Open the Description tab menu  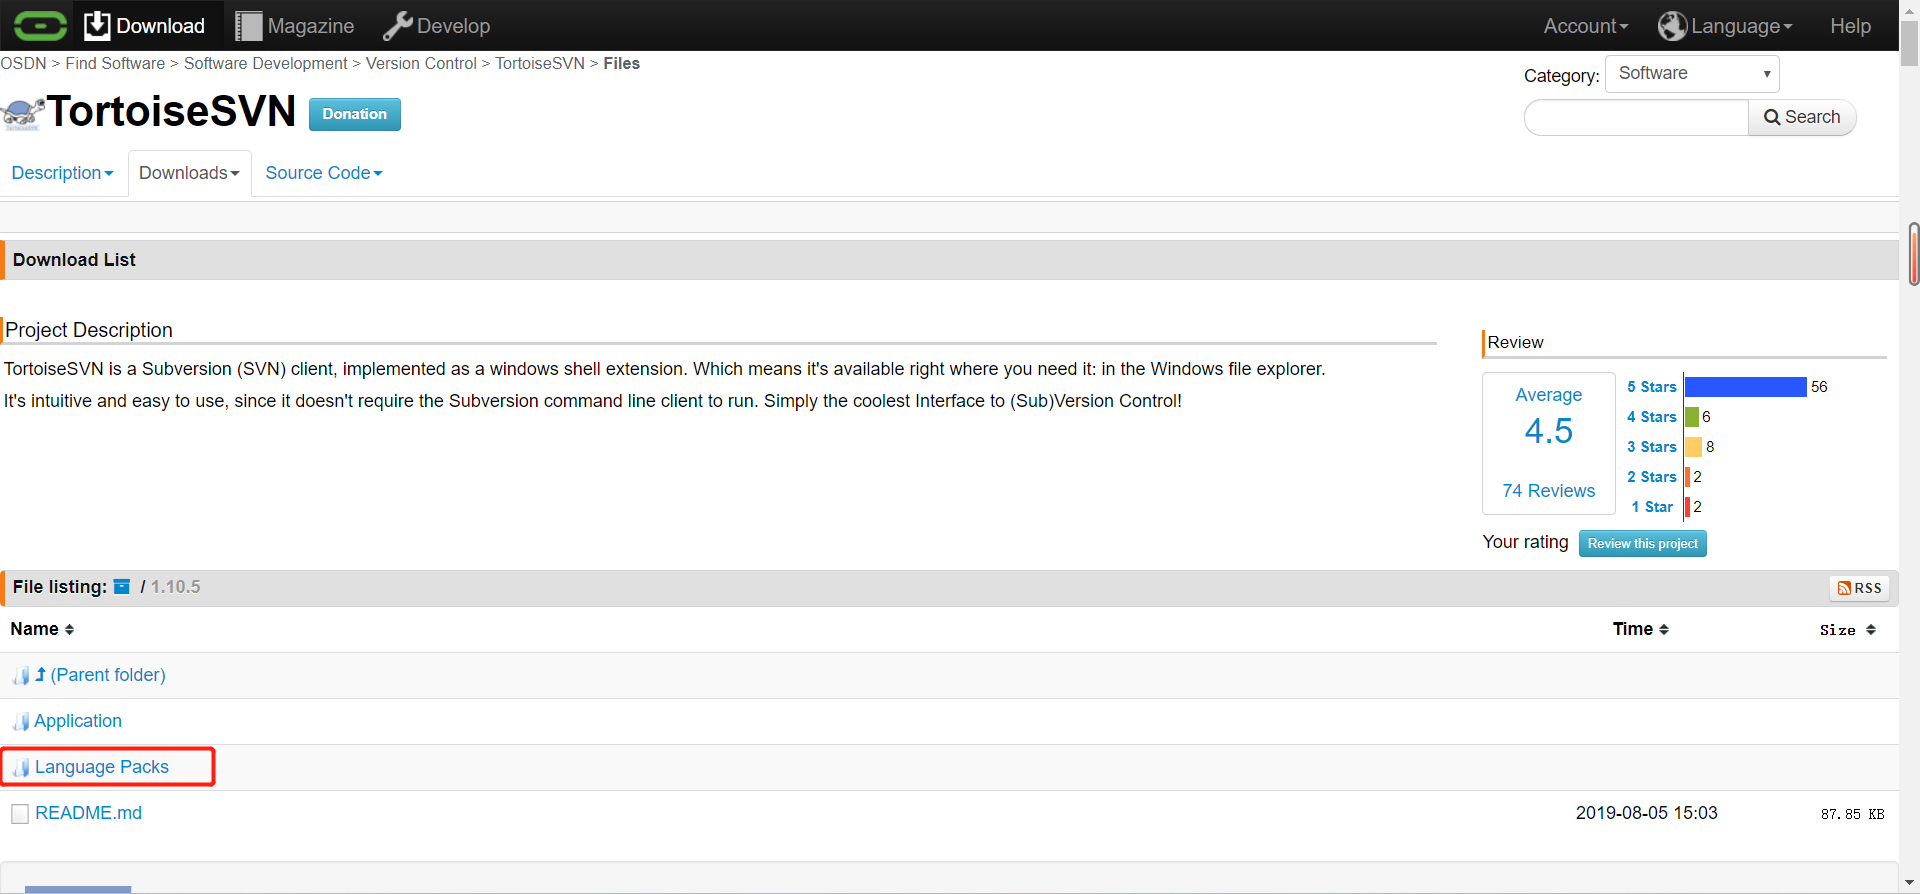tap(62, 173)
